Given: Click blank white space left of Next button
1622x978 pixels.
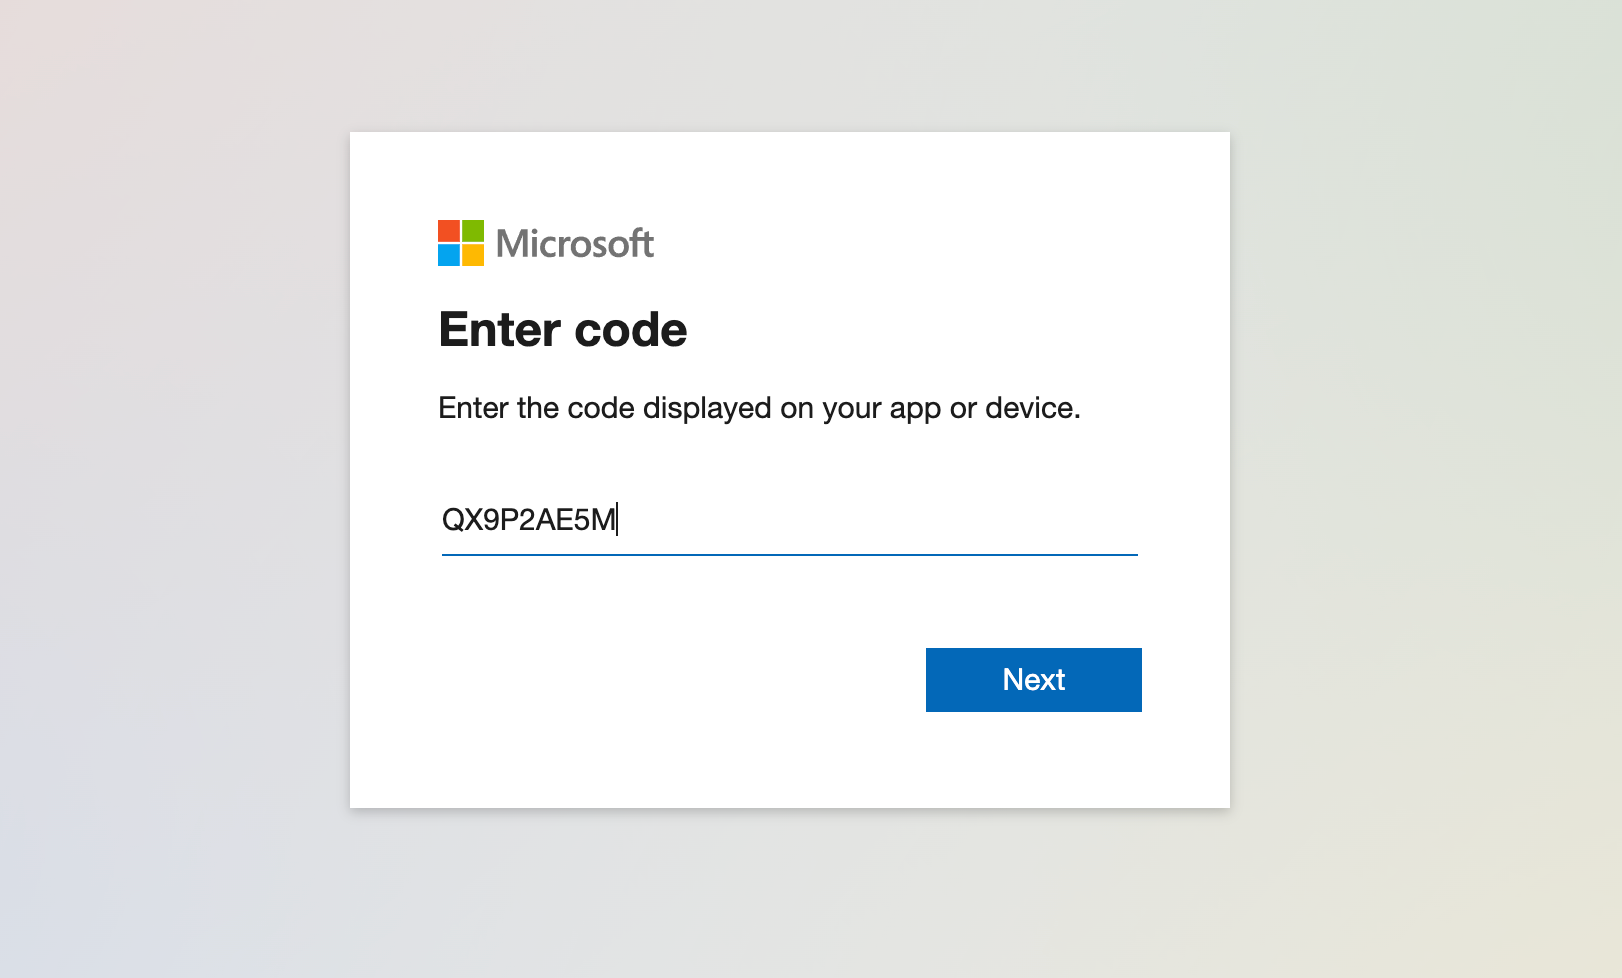Looking at the screenshot, I should pos(680,680).
